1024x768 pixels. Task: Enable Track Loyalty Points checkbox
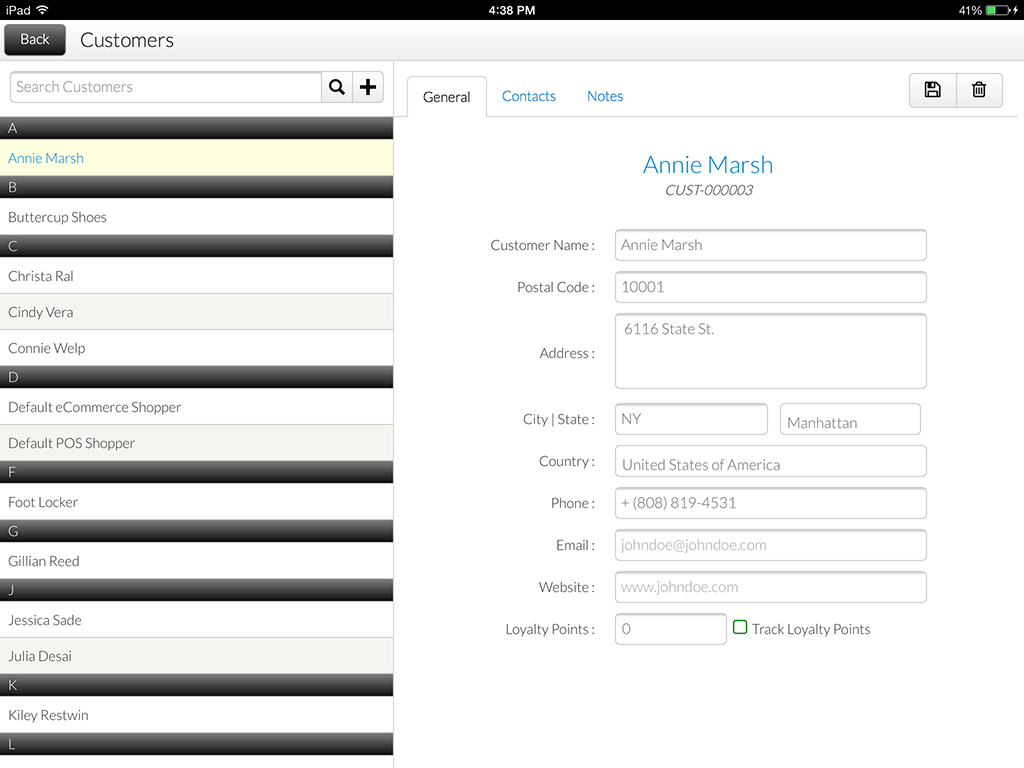pos(740,627)
